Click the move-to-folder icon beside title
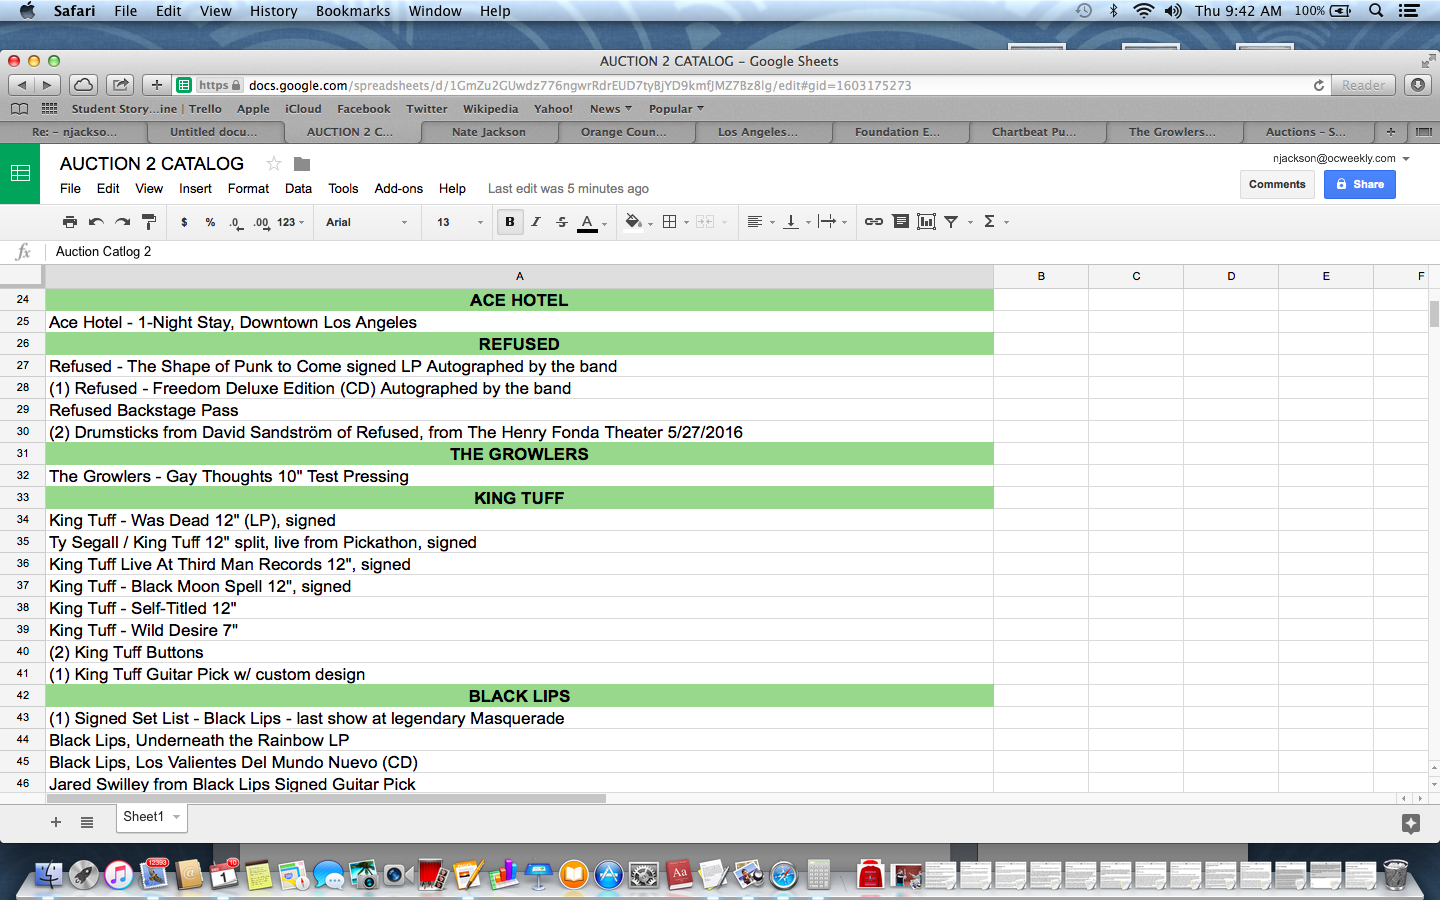 (x=302, y=164)
